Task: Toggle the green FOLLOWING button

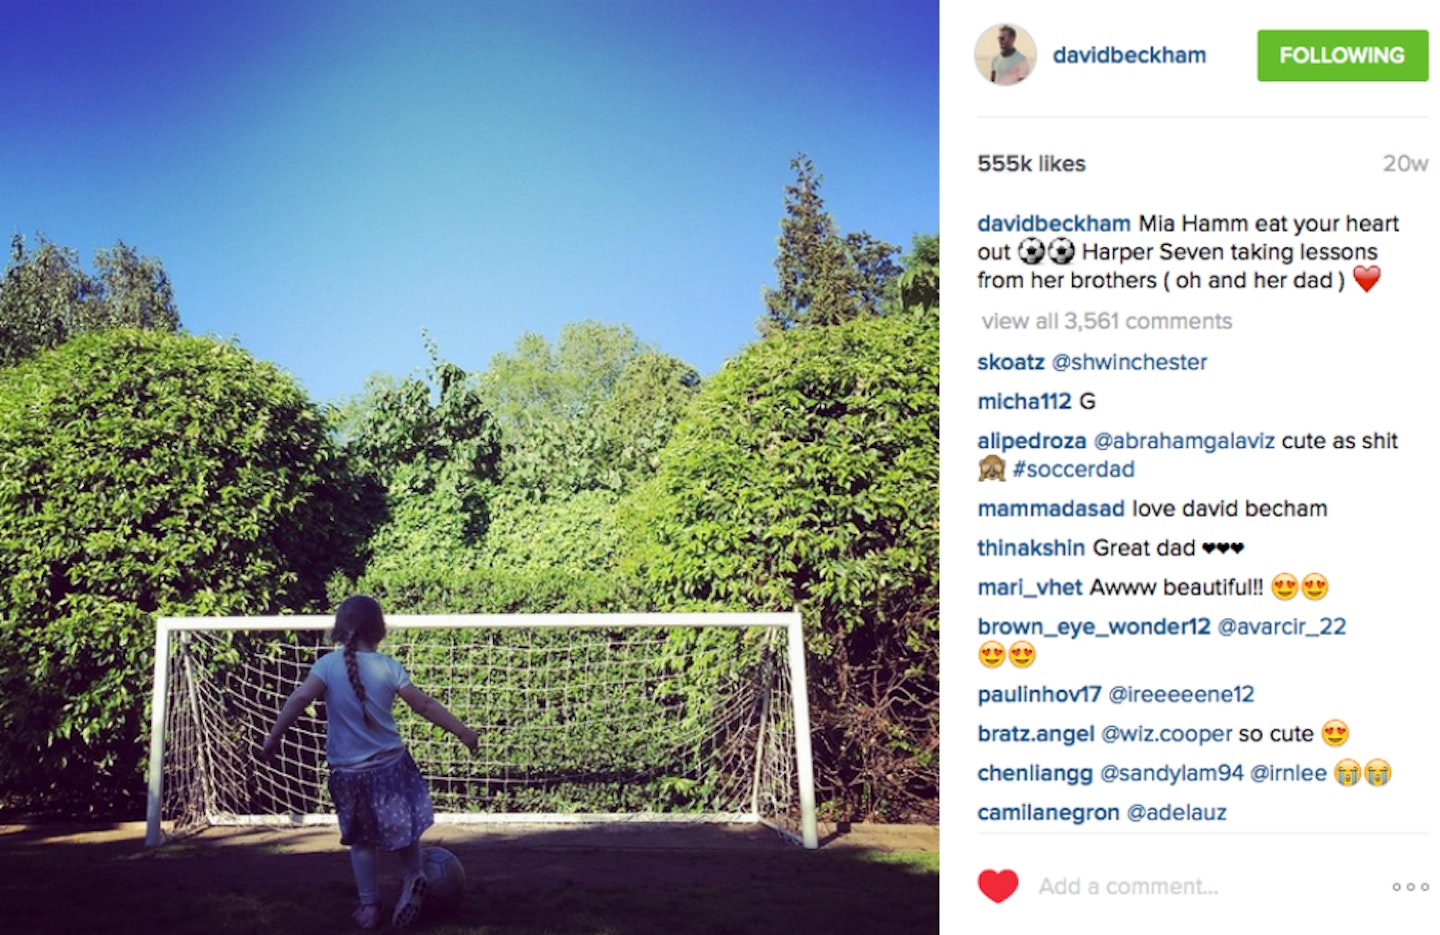Action: [x=1342, y=55]
